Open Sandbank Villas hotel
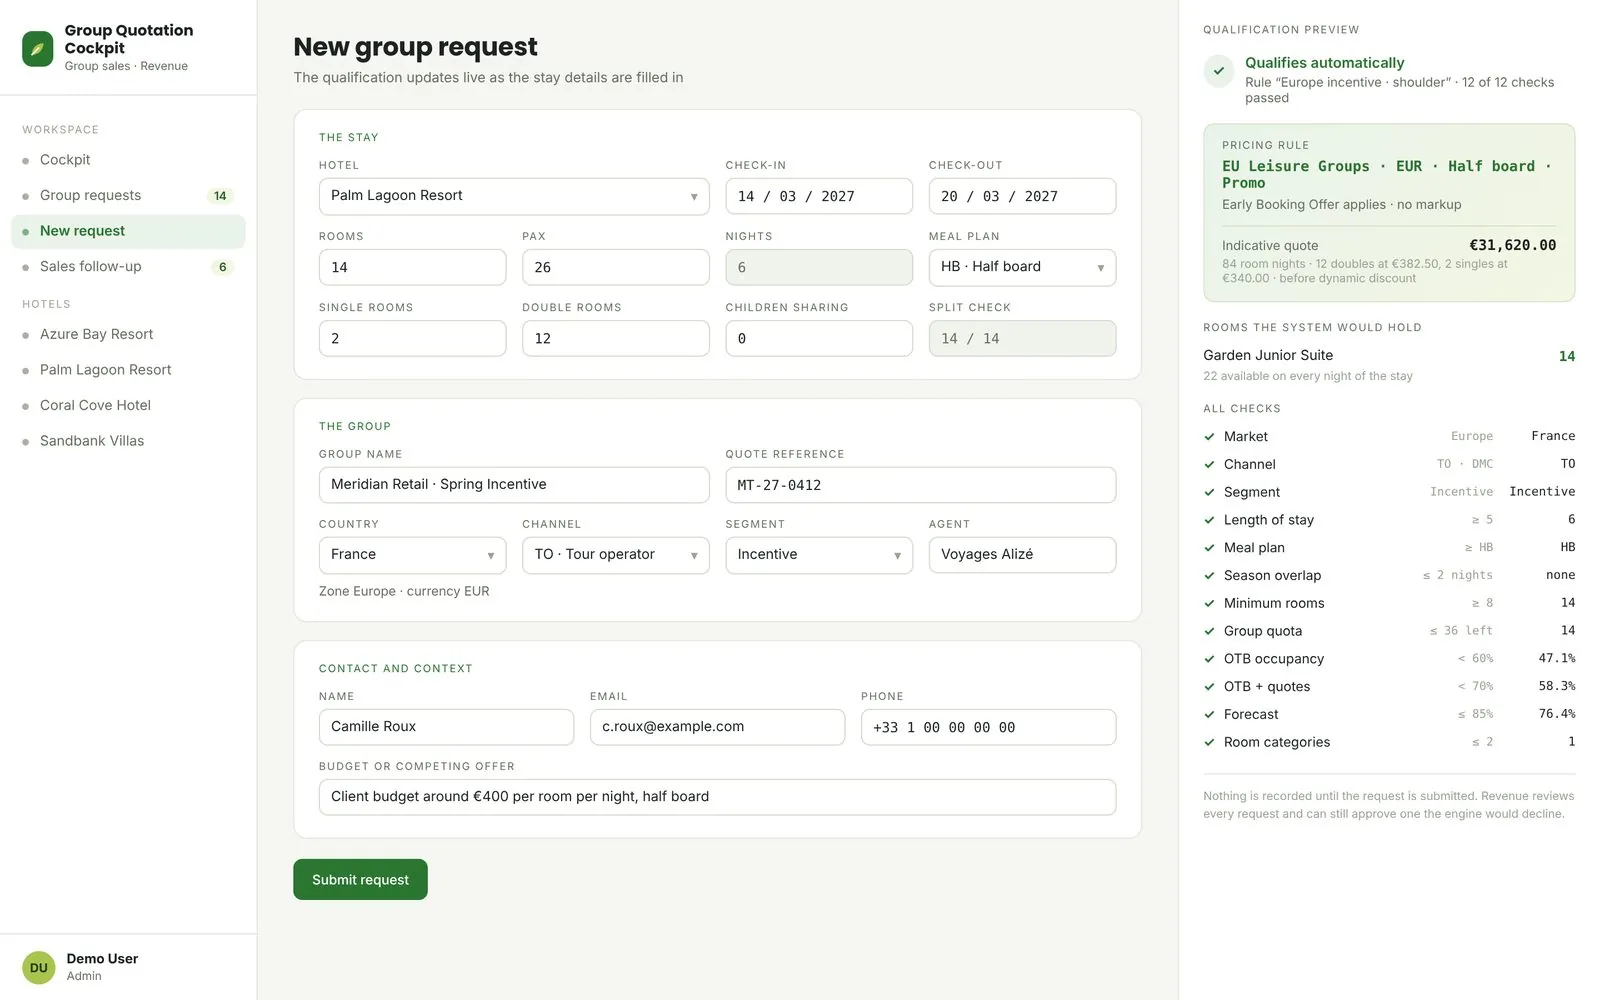1600x1000 pixels. click(128, 441)
